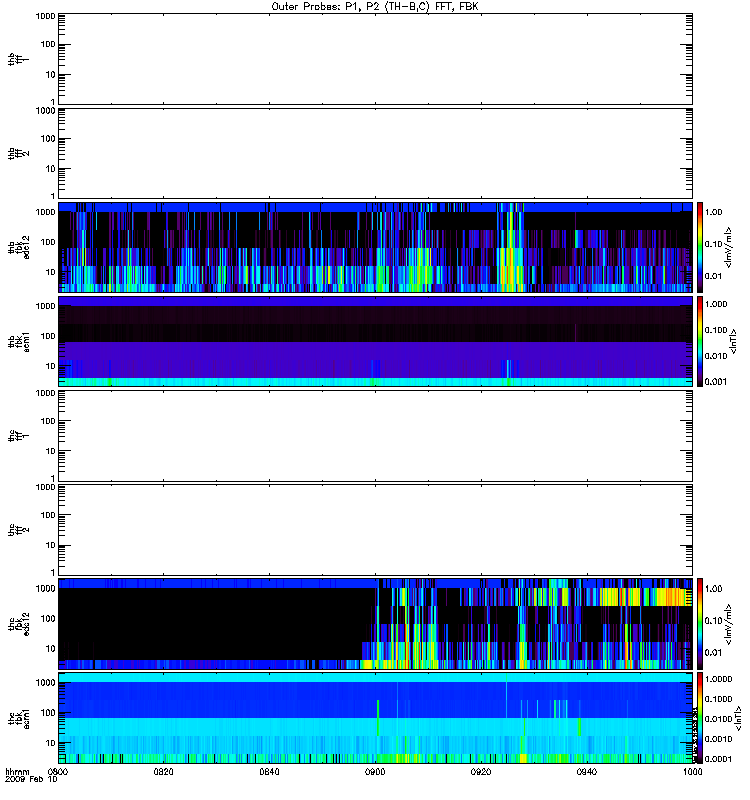Click '0.01' on the thc edc12 color scale
Viewport: 750px width, 800px height.
click(x=713, y=653)
